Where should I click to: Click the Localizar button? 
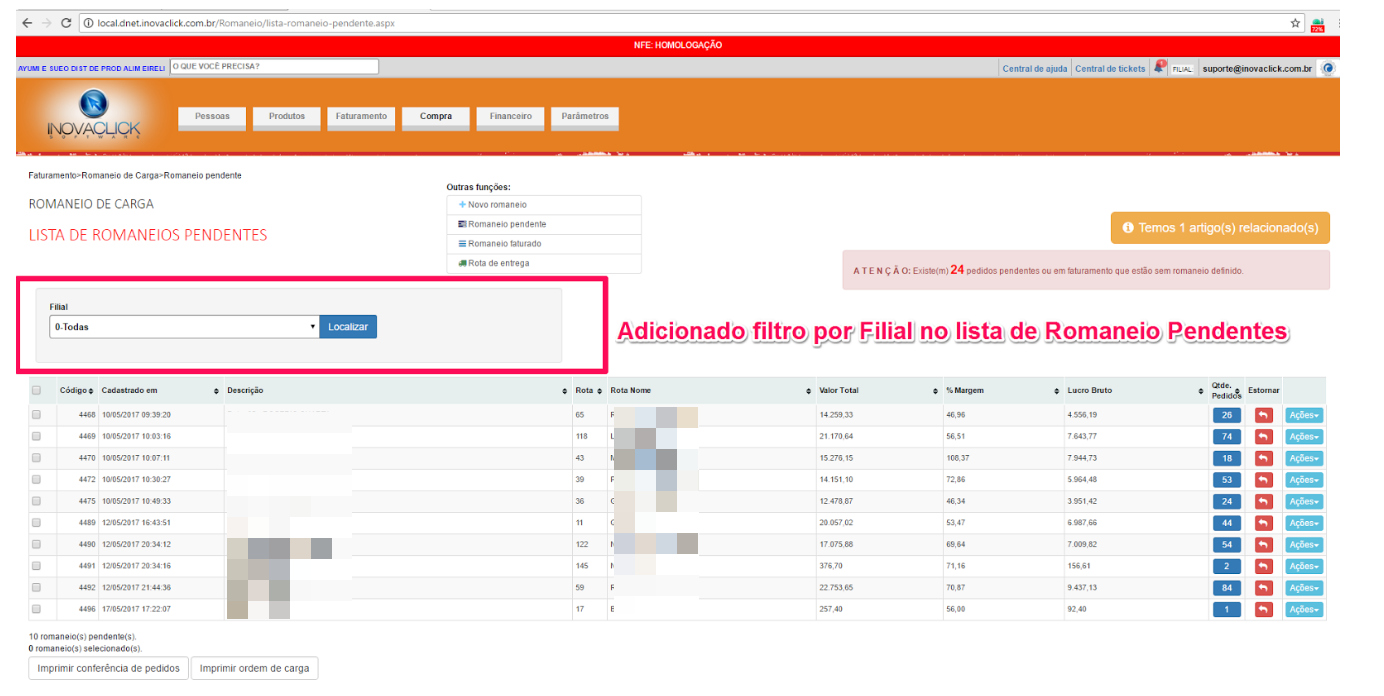348,327
